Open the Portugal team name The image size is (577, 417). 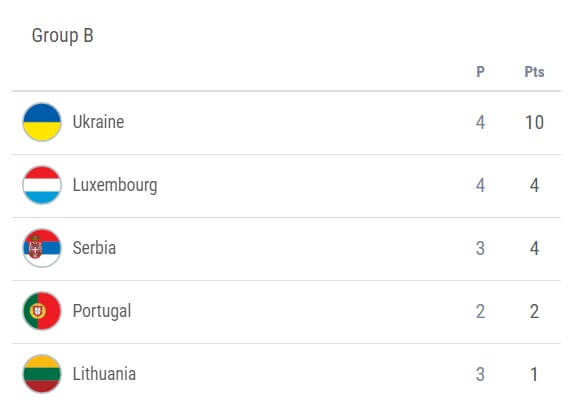(102, 311)
